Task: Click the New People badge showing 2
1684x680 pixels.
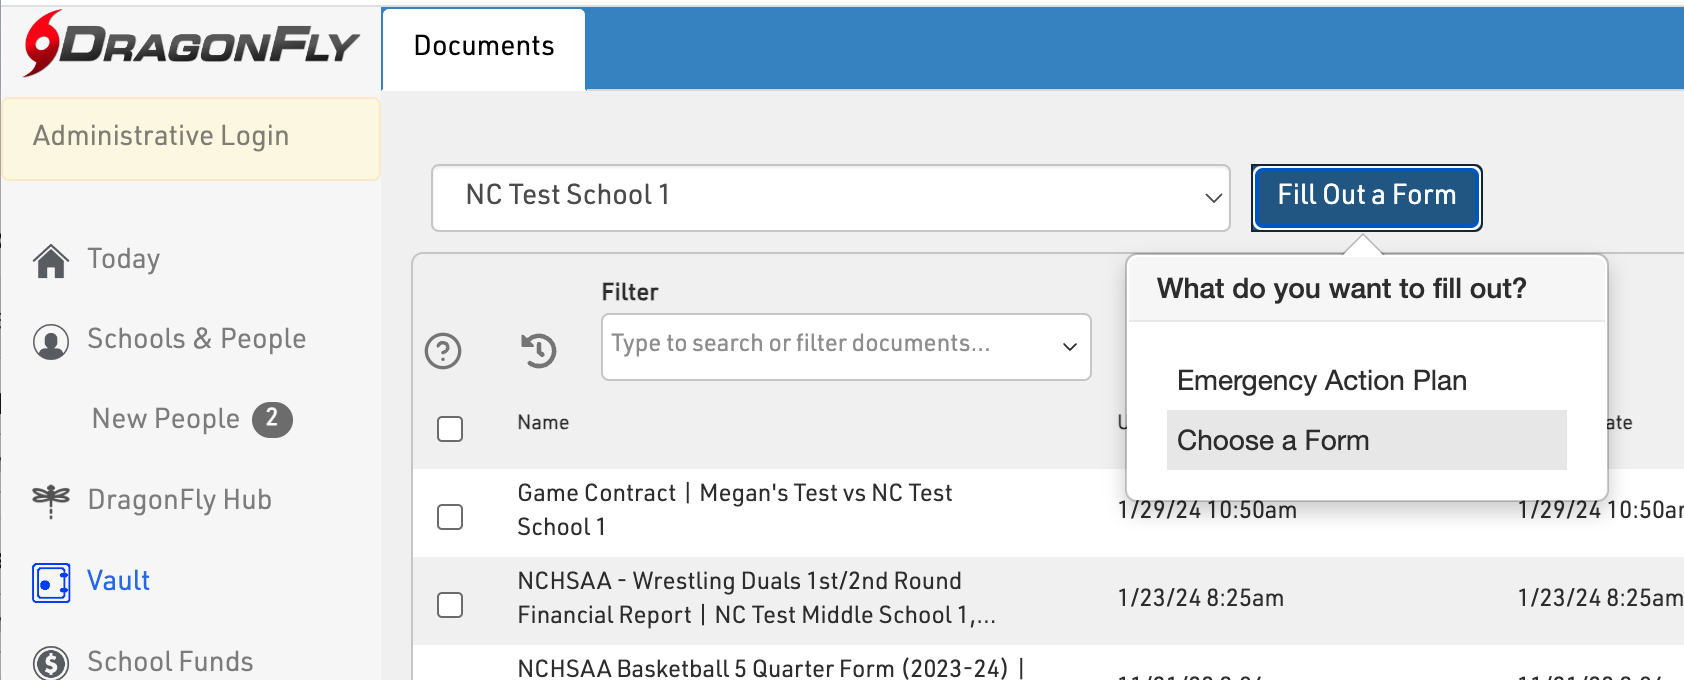Action: [x=272, y=419]
